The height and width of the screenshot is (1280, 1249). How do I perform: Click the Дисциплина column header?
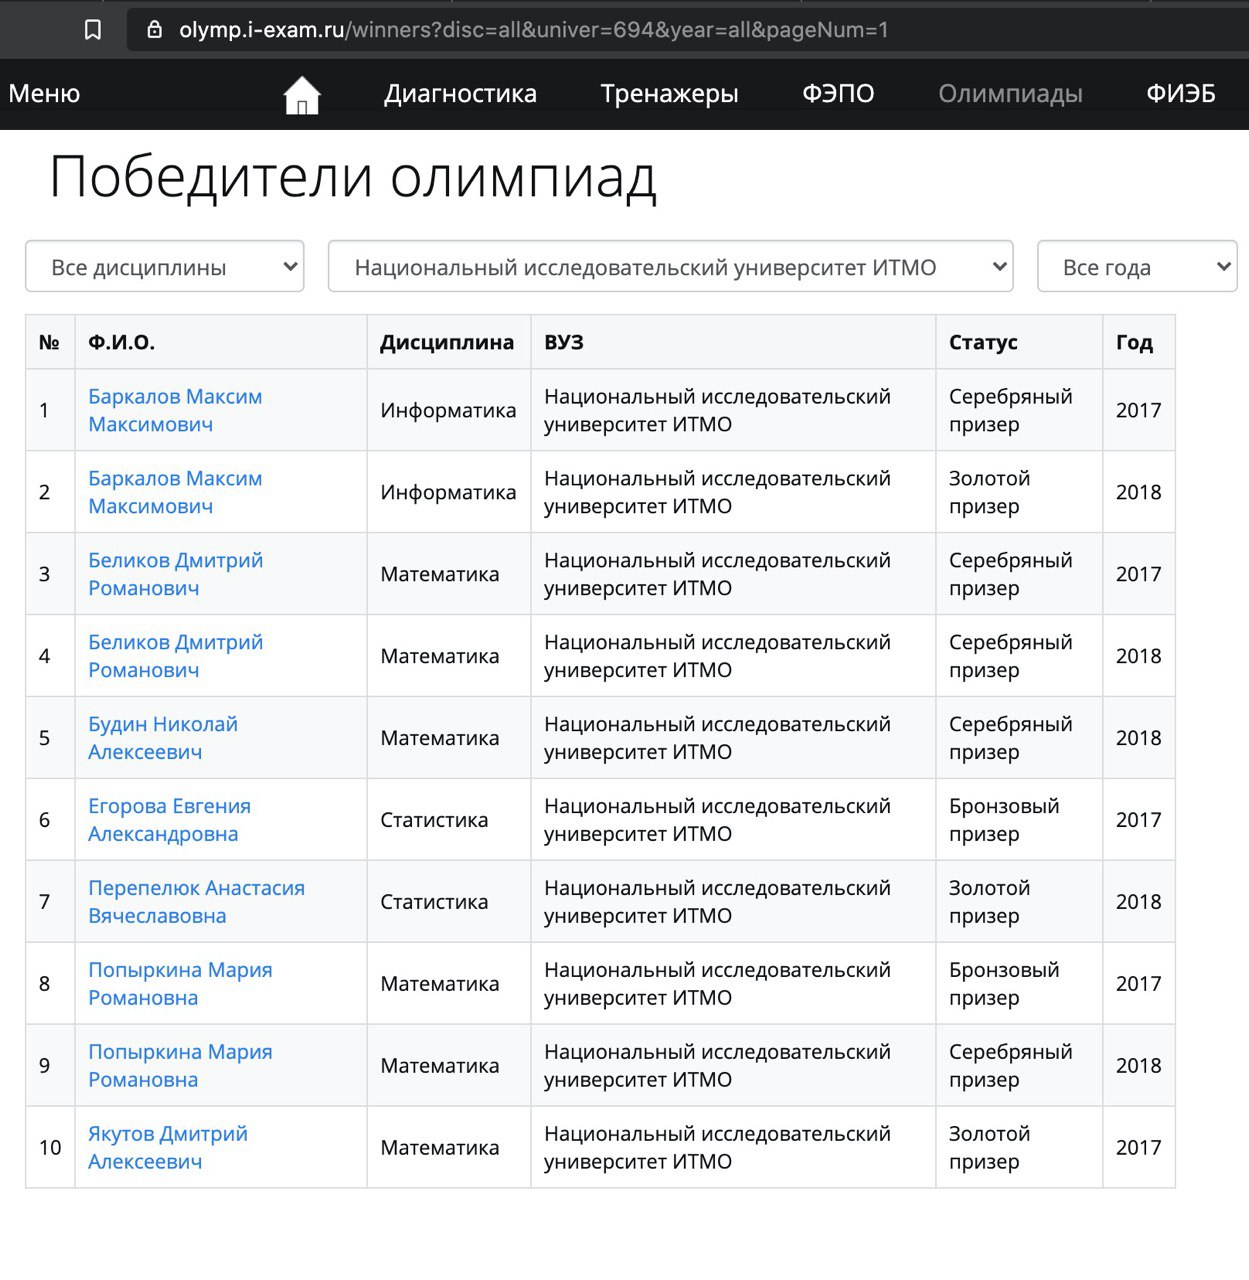tap(447, 342)
